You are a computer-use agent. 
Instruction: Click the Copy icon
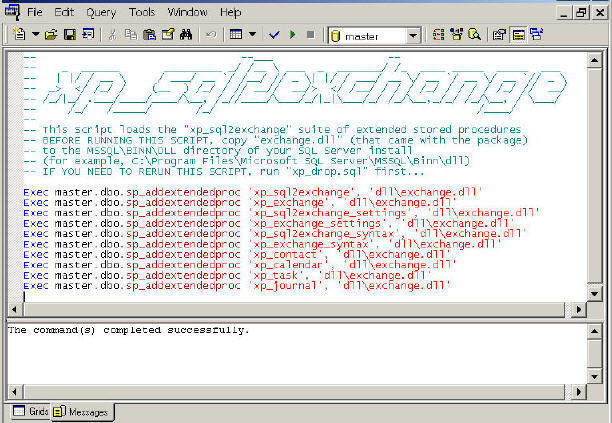click(x=131, y=35)
